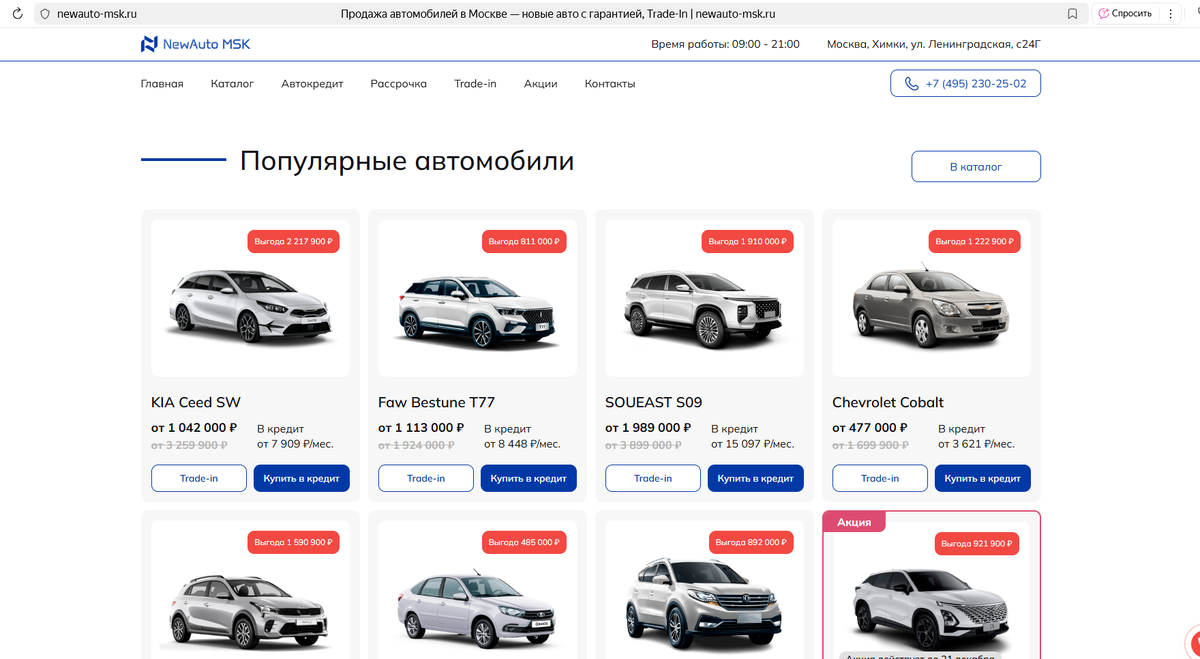Image resolution: width=1200 pixels, height=659 pixels.
Task: Open the browser three-dot menu
Action: [x=1170, y=14]
